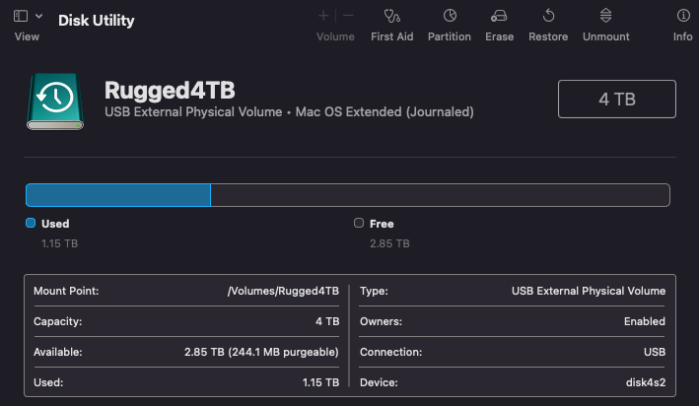Click the free portion of storage bar
This screenshot has width=699, height=406.
click(x=438, y=195)
